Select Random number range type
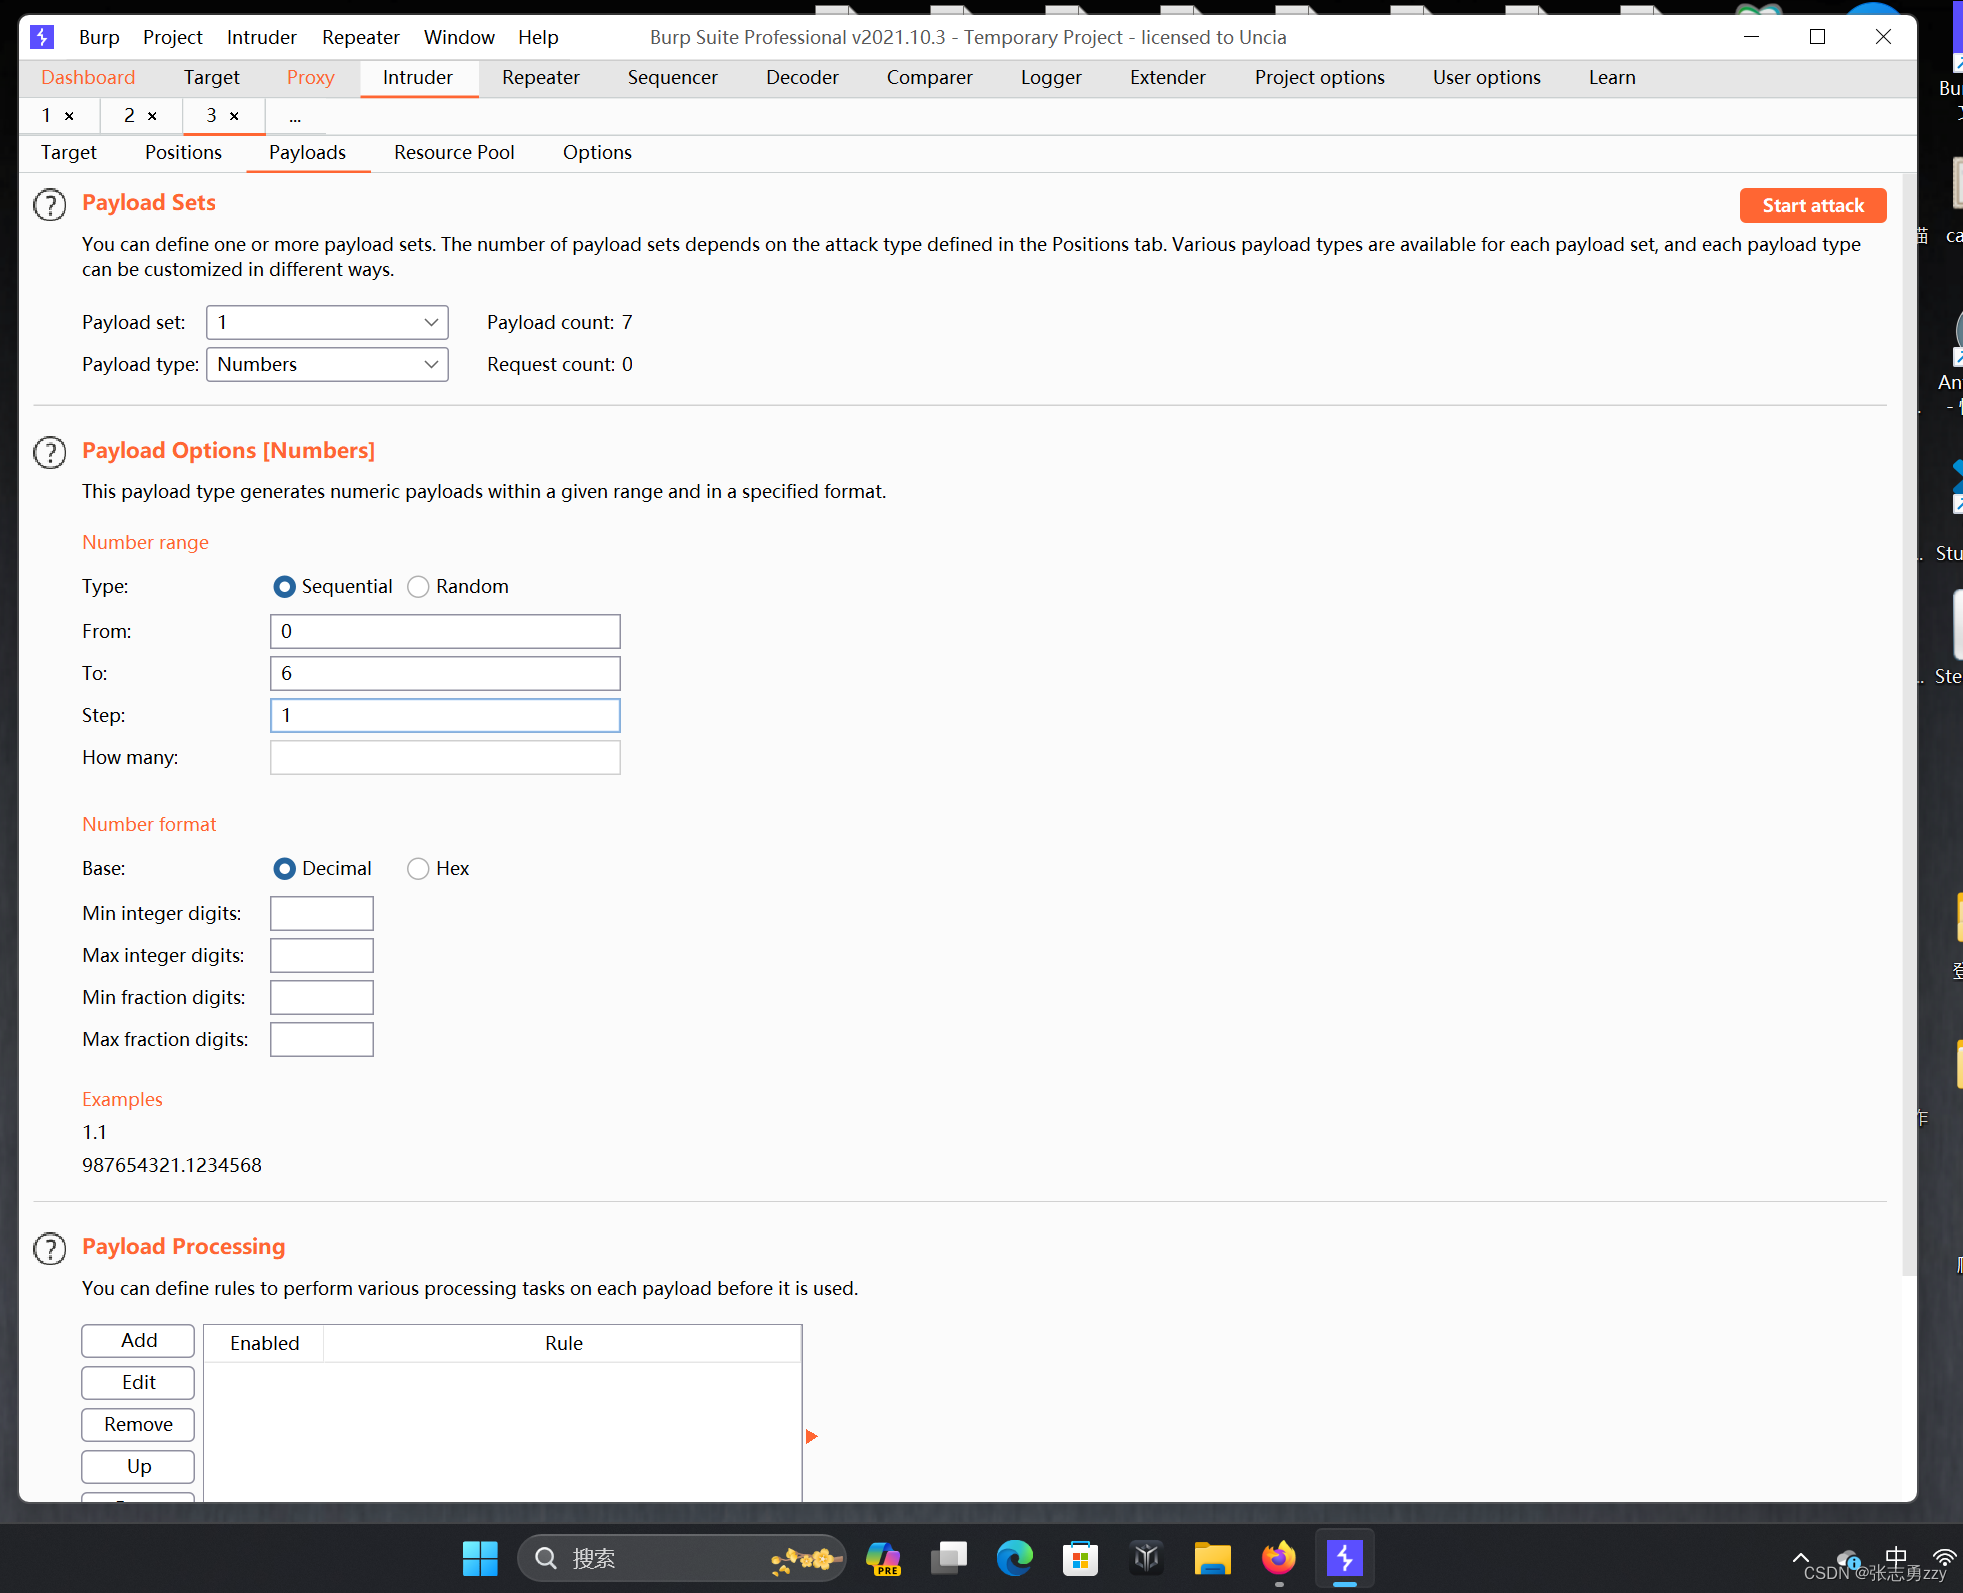 pyautogui.click(x=418, y=587)
